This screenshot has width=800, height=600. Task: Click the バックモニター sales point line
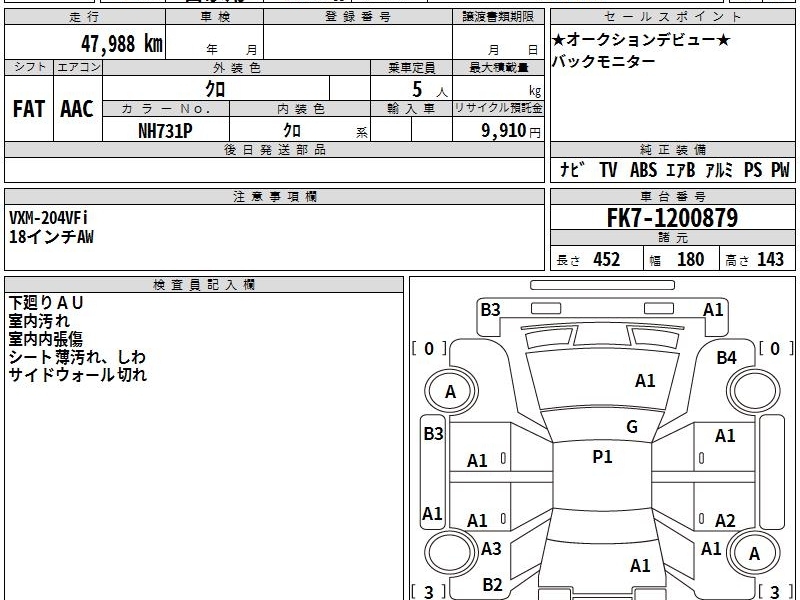(604, 61)
